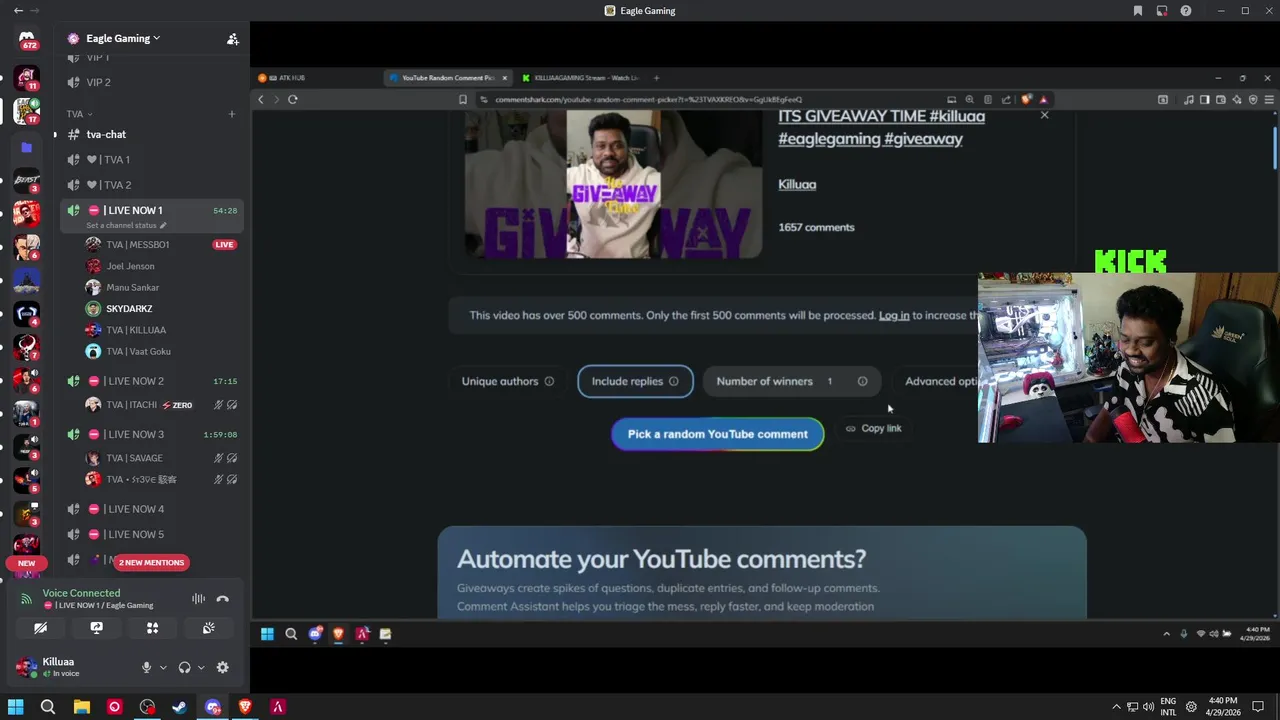
Task: Open Steam from the Windows taskbar
Action: [x=179, y=707]
